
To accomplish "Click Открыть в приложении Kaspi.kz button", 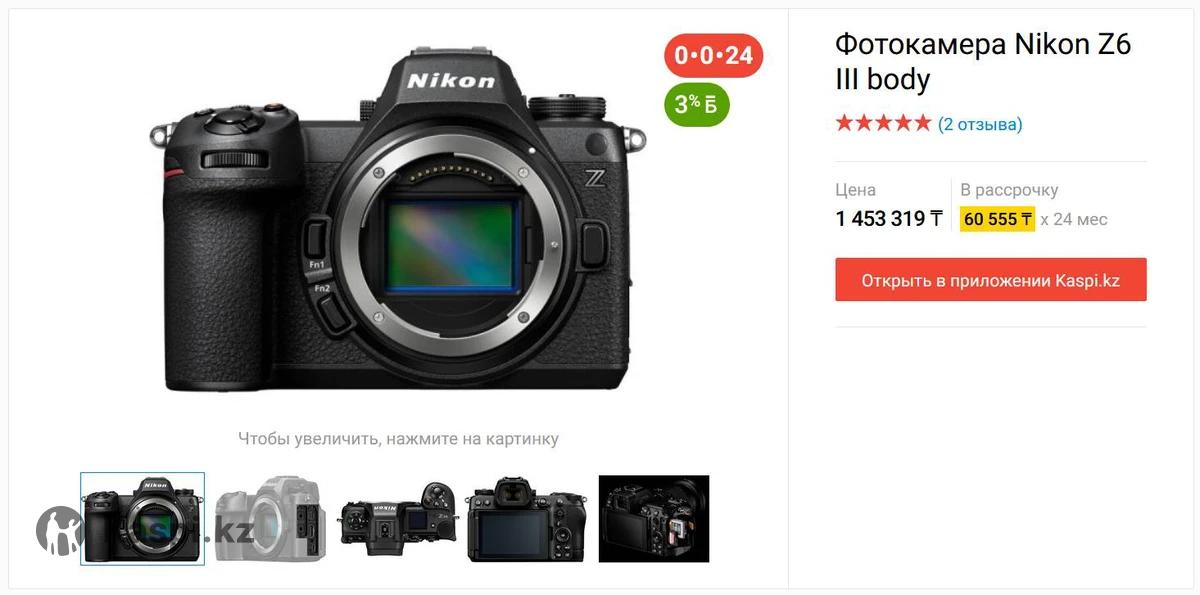I will pyautogui.click(x=991, y=280).
